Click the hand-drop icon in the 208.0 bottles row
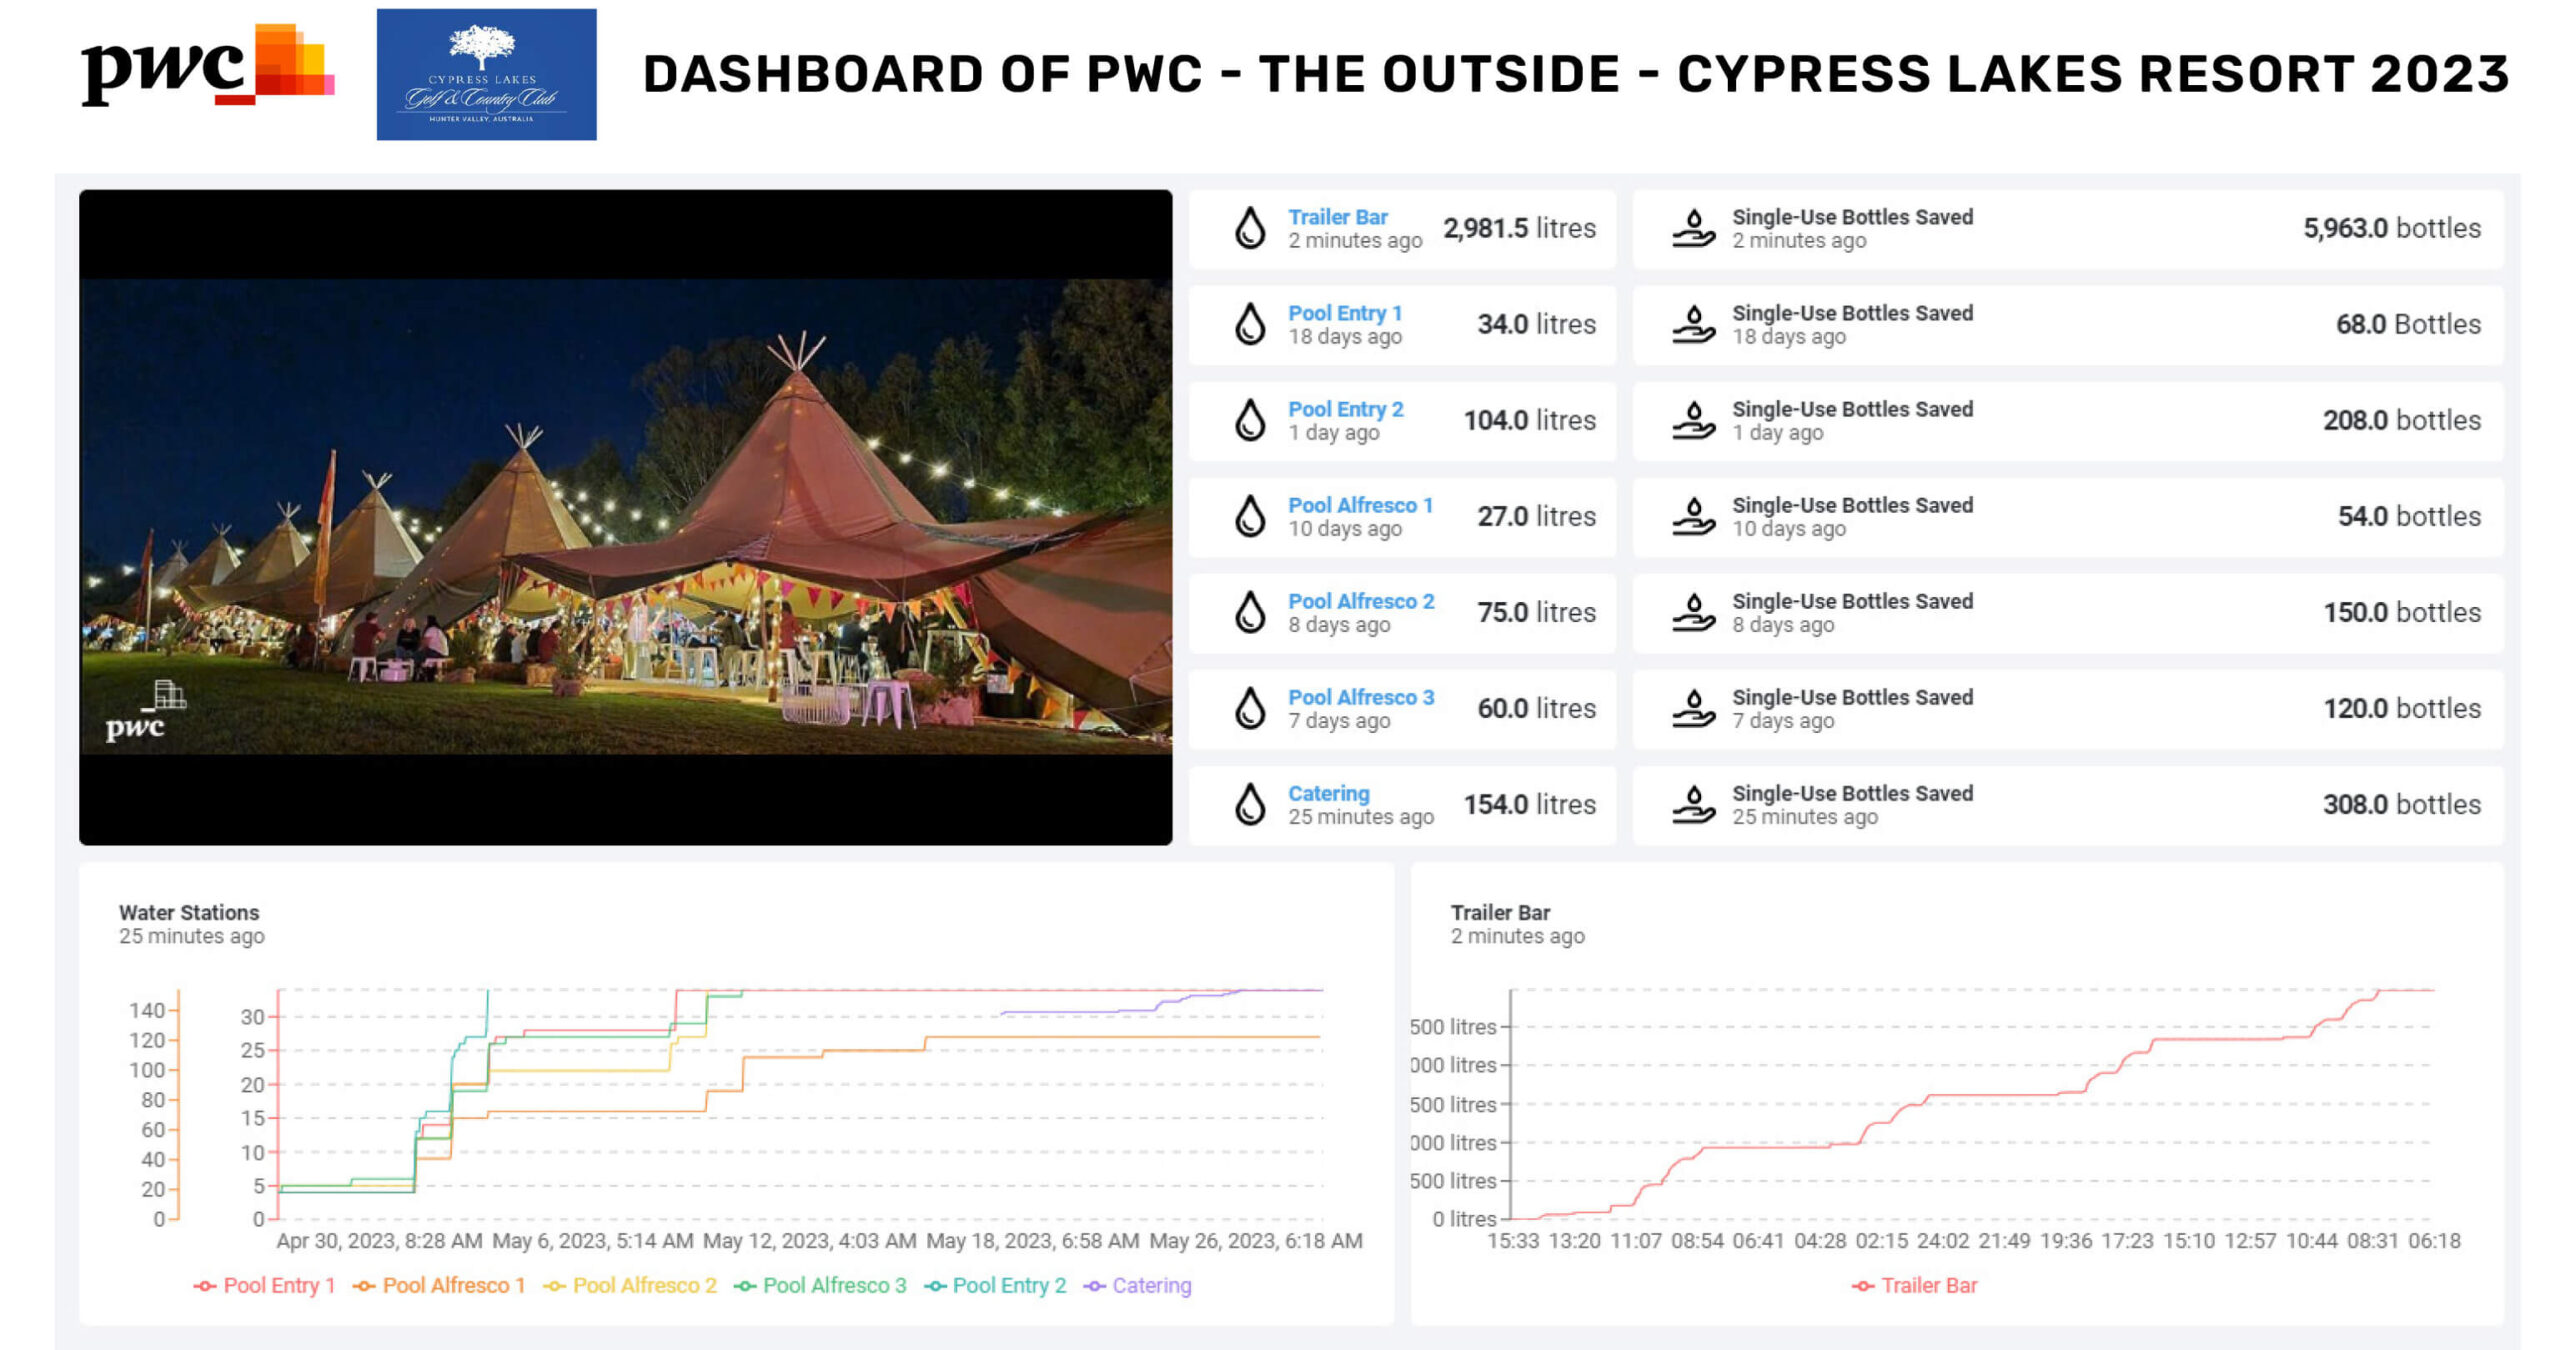This screenshot has width=2560, height=1350. pos(1693,420)
